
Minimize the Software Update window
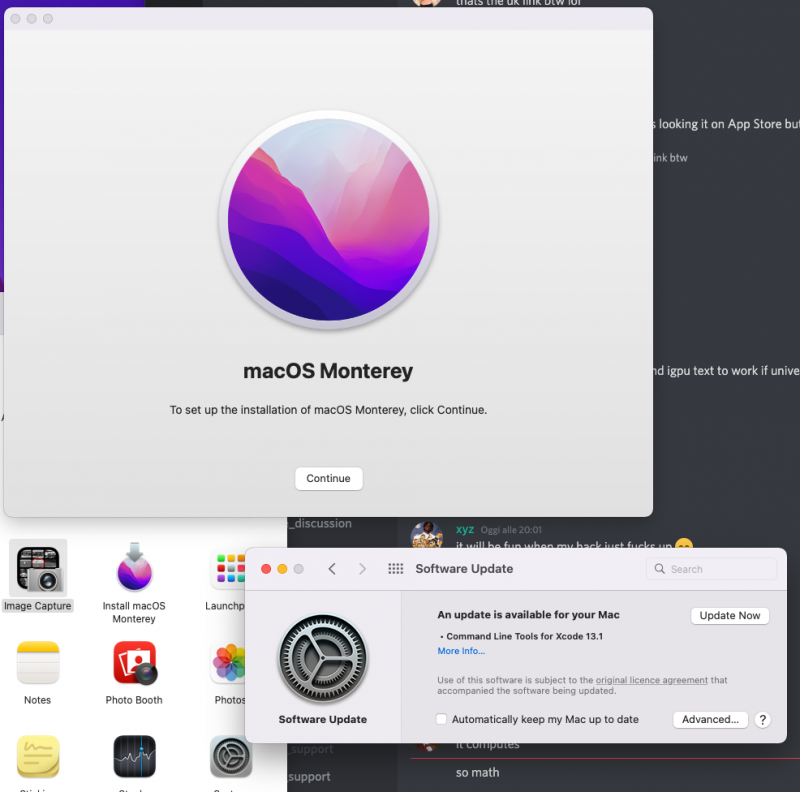[x=282, y=568]
